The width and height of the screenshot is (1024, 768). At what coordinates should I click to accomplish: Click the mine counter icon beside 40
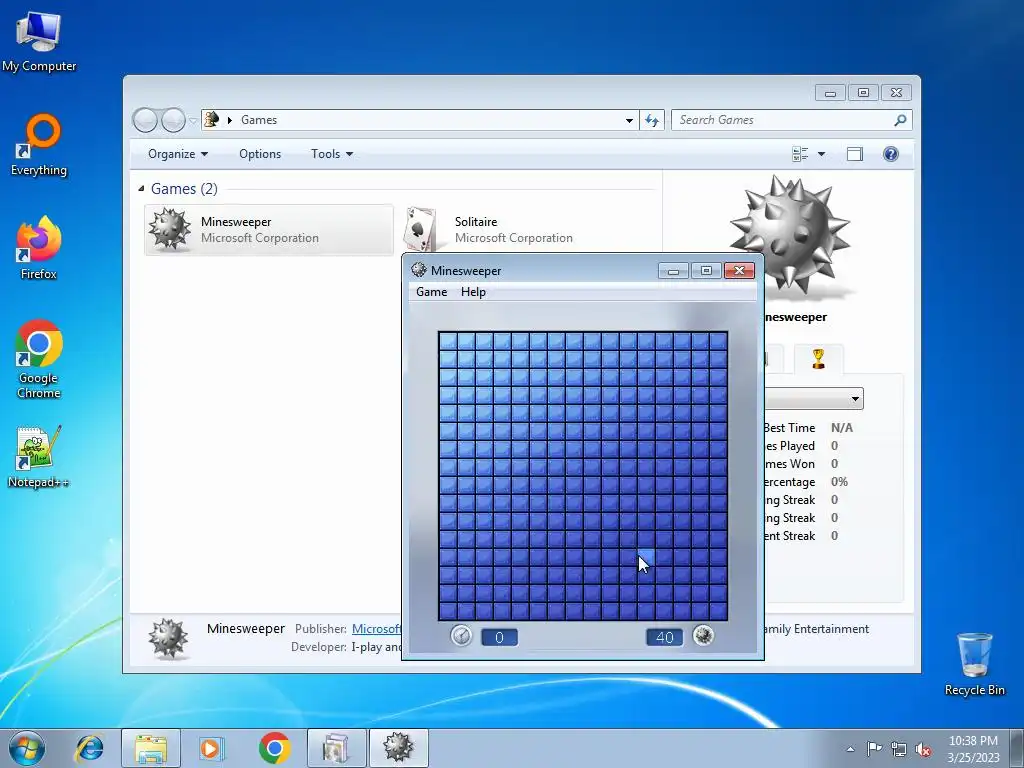tap(703, 635)
